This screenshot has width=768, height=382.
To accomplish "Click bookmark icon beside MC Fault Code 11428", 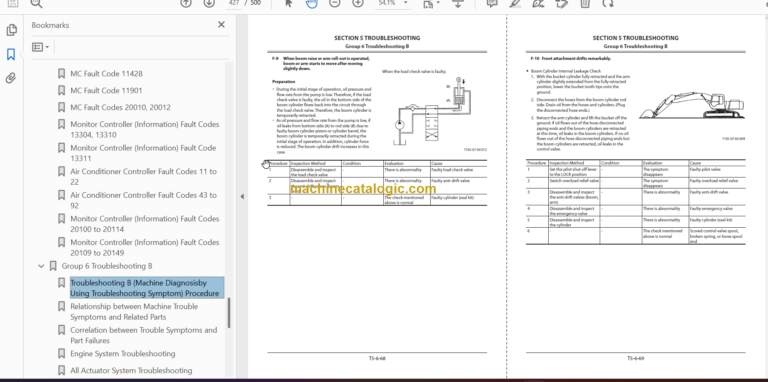I will pos(61,74).
